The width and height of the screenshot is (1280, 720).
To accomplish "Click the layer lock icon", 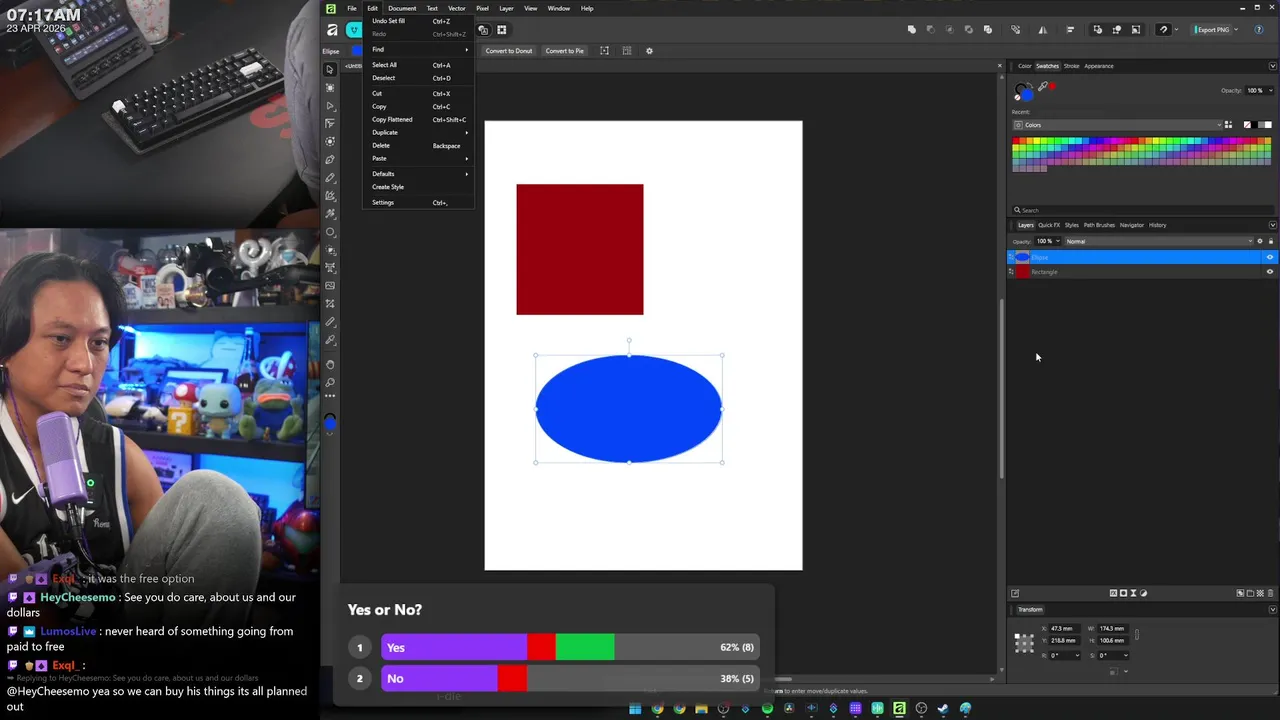I will click(1271, 241).
